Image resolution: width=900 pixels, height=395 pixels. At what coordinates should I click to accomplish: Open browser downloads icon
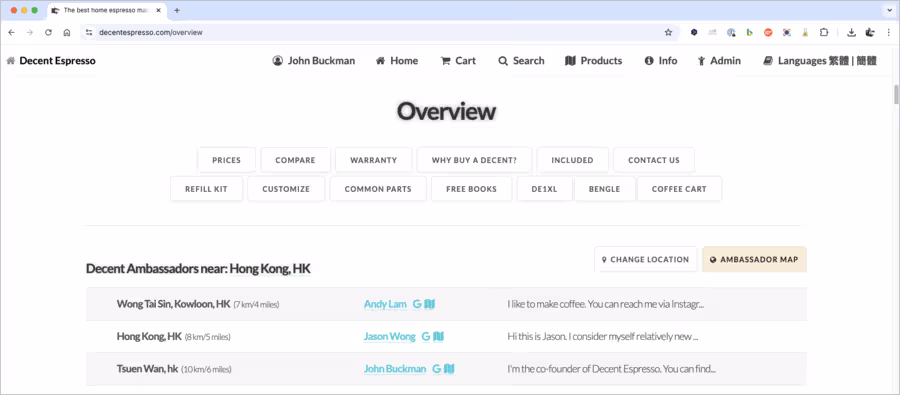click(x=852, y=33)
